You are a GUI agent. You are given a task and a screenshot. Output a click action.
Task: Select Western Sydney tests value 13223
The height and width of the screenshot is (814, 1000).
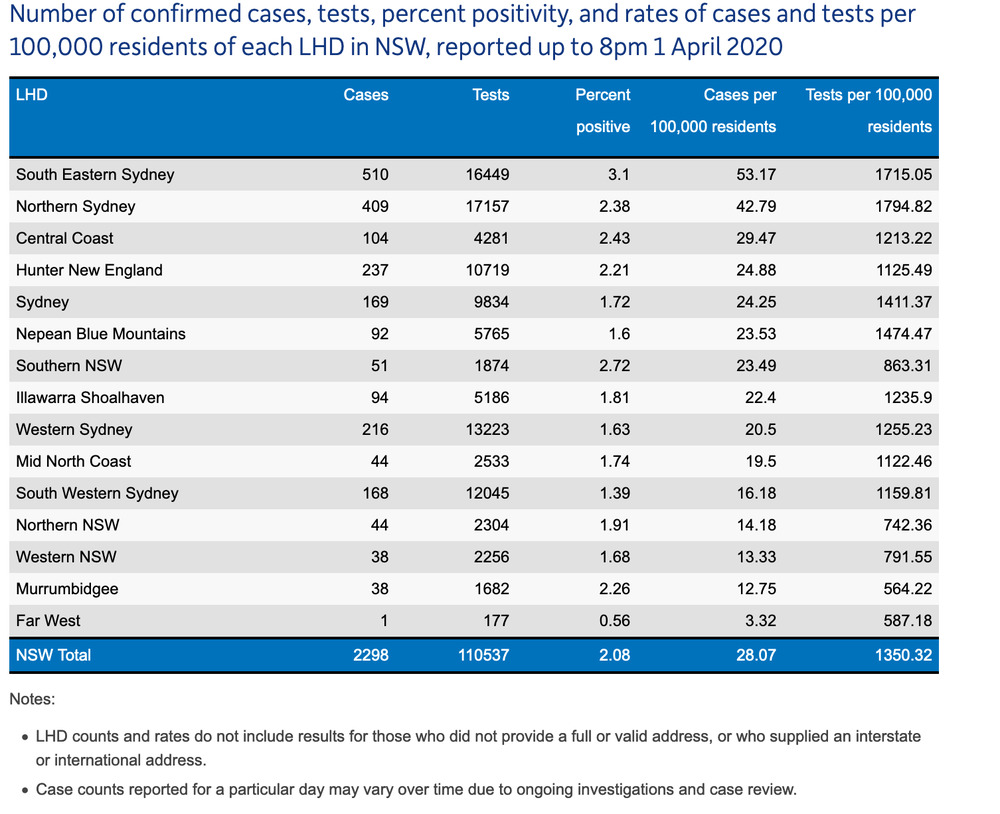click(x=487, y=429)
